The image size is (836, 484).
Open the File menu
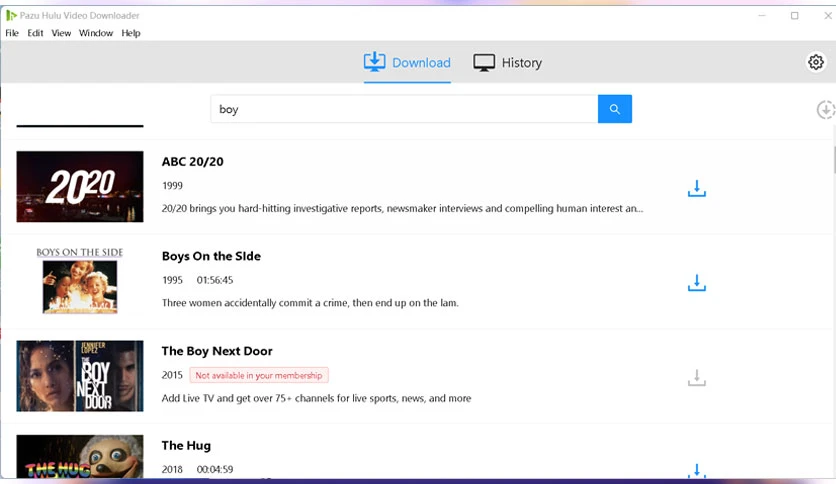[12, 33]
